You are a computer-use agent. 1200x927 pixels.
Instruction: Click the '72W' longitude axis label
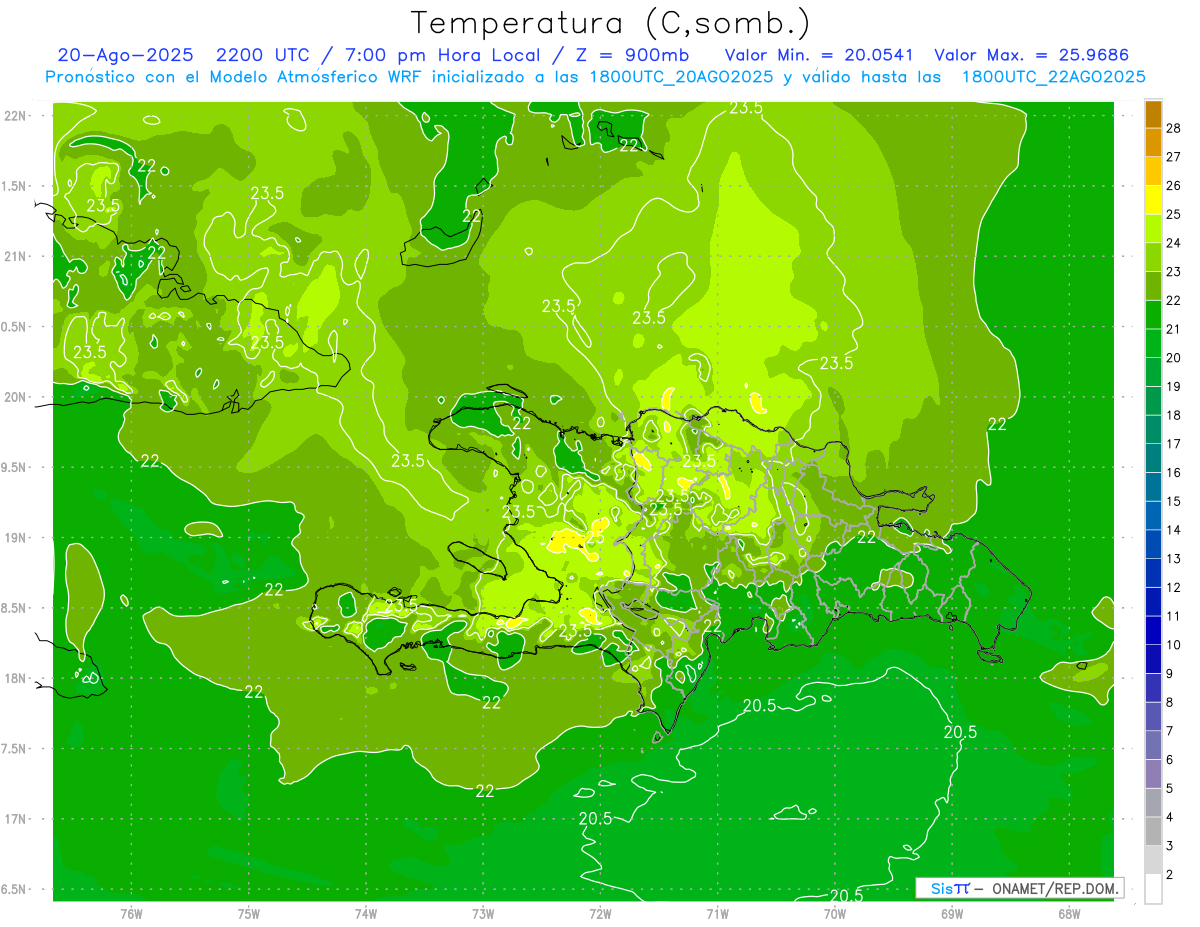pyautogui.click(x=600, y=914)
